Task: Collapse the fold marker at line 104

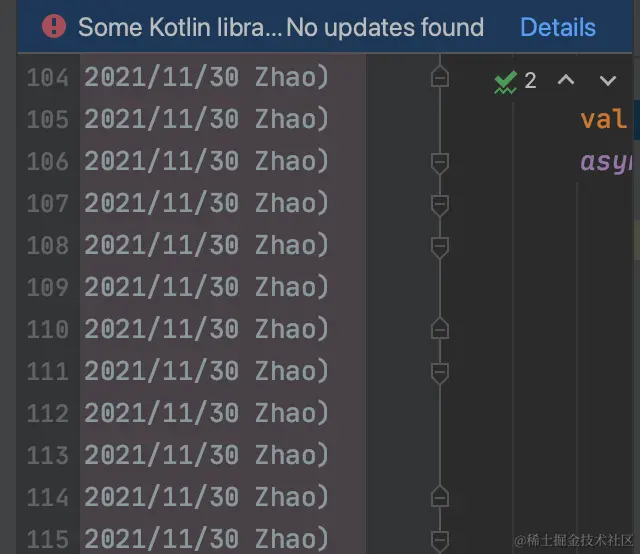Action: [x=439, y=77]
